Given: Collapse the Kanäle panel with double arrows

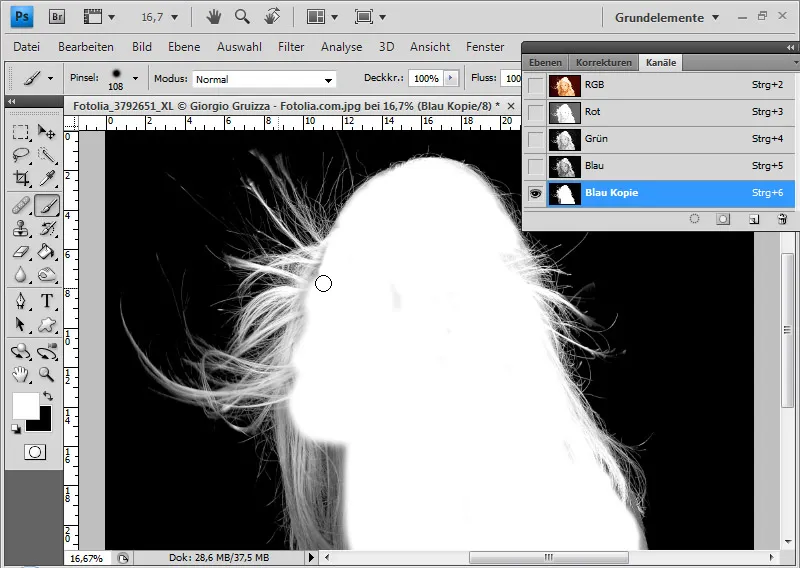Looking at the screenshot, I should point(790,47).
